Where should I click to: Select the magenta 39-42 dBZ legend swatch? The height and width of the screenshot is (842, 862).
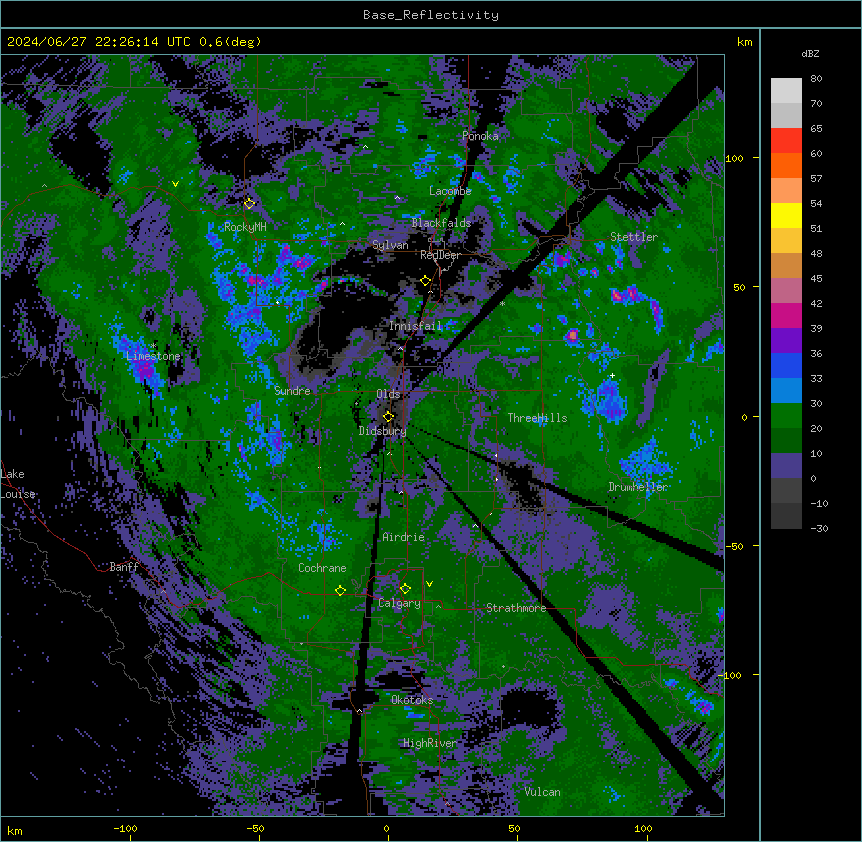point(786,315)
